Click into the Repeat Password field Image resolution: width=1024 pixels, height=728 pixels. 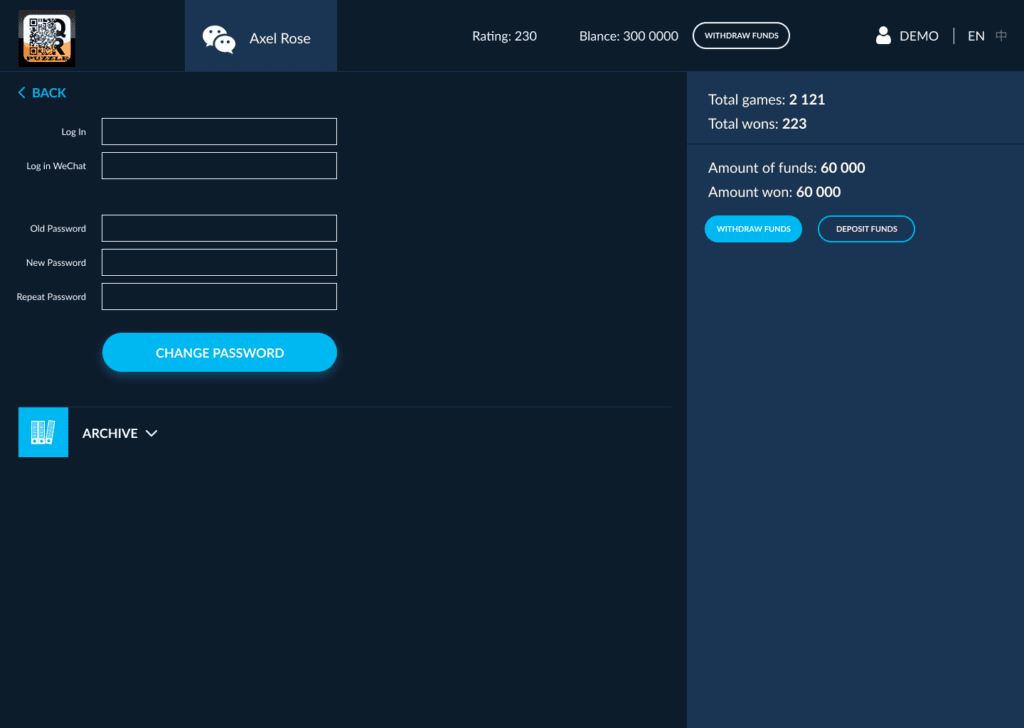[x=219, y=296]
